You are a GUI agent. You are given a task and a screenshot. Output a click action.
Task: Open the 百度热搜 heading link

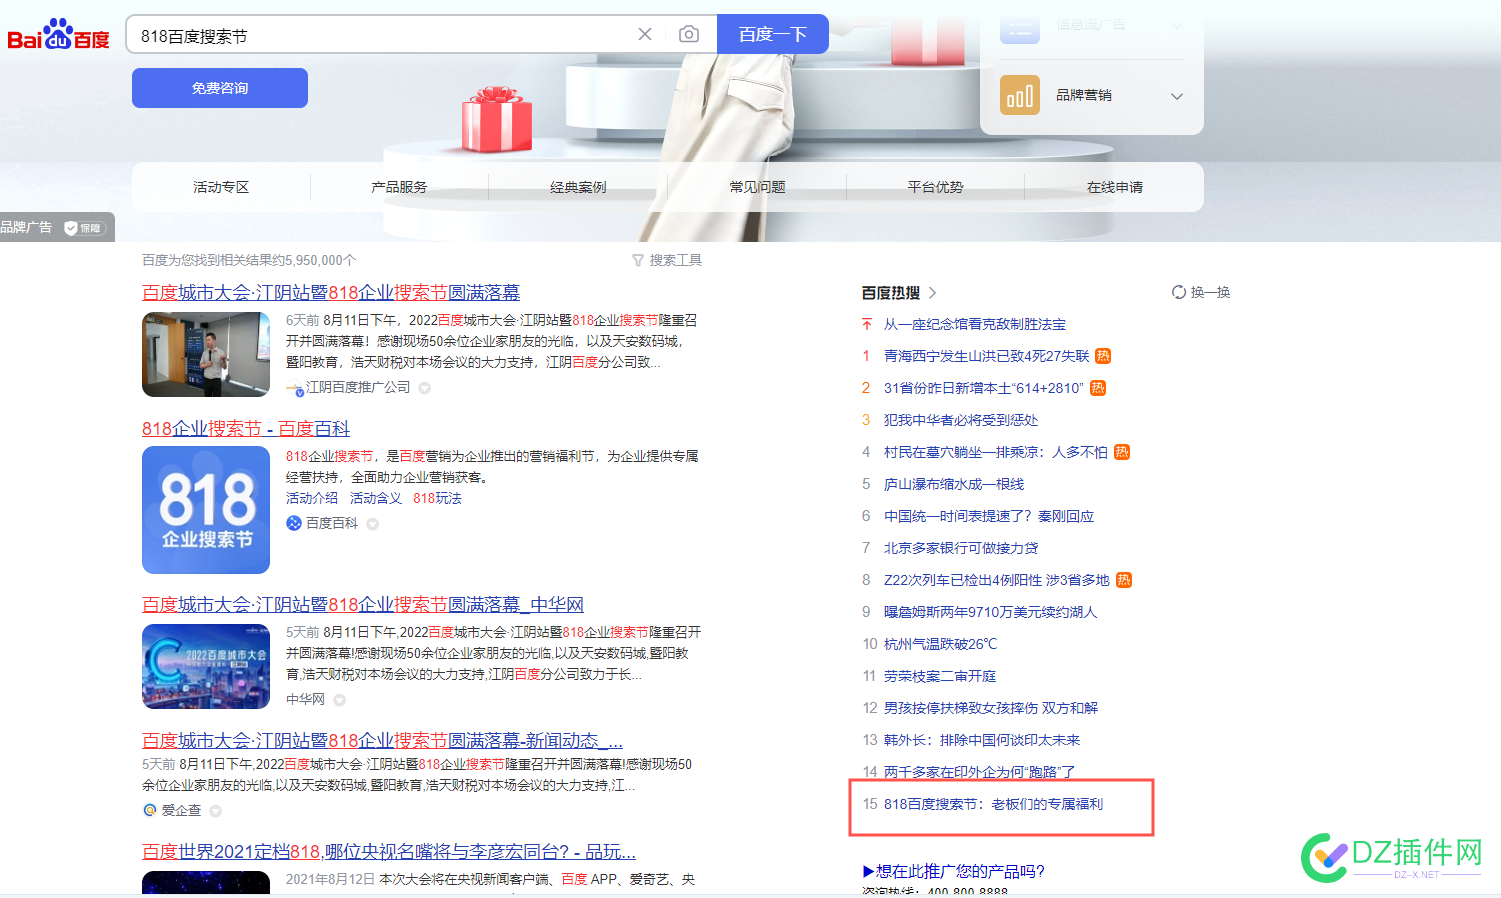[x=891, y=293]
